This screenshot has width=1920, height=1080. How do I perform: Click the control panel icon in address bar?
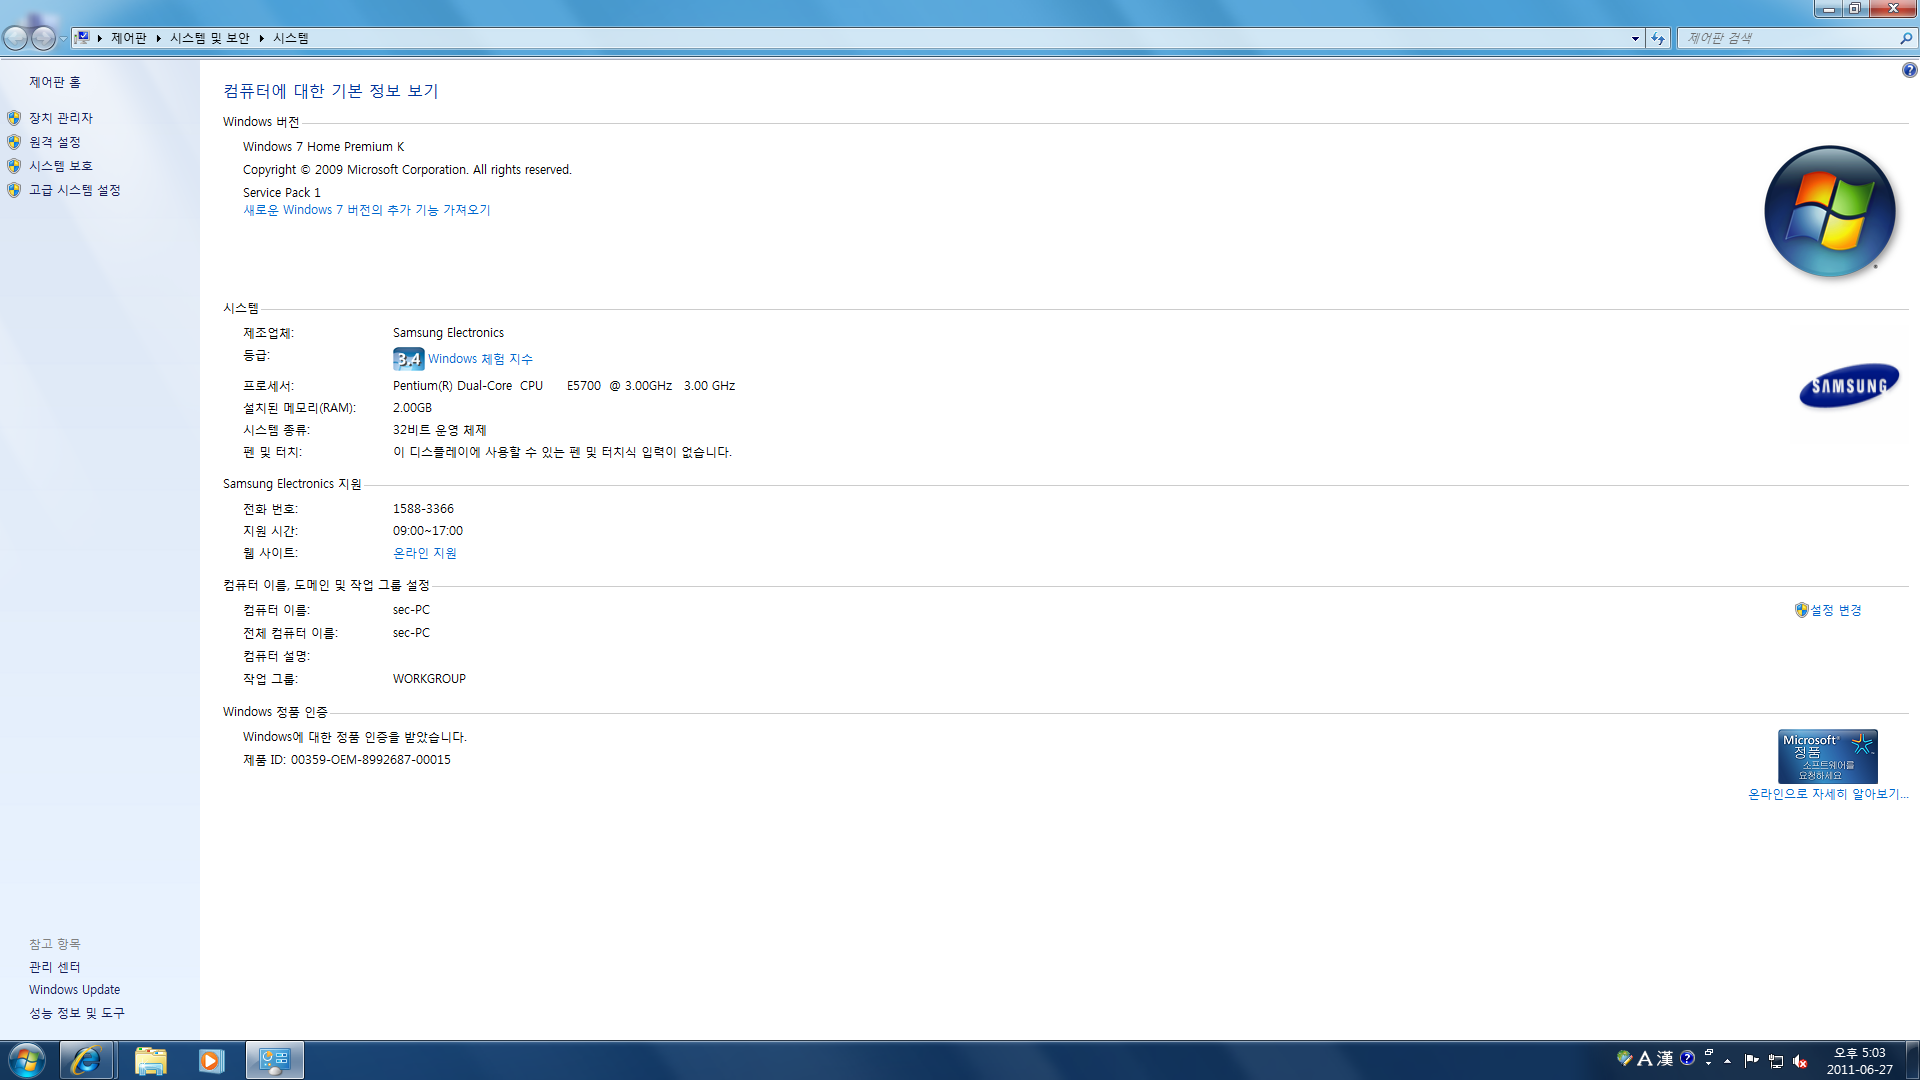click(x=83, y=38)
